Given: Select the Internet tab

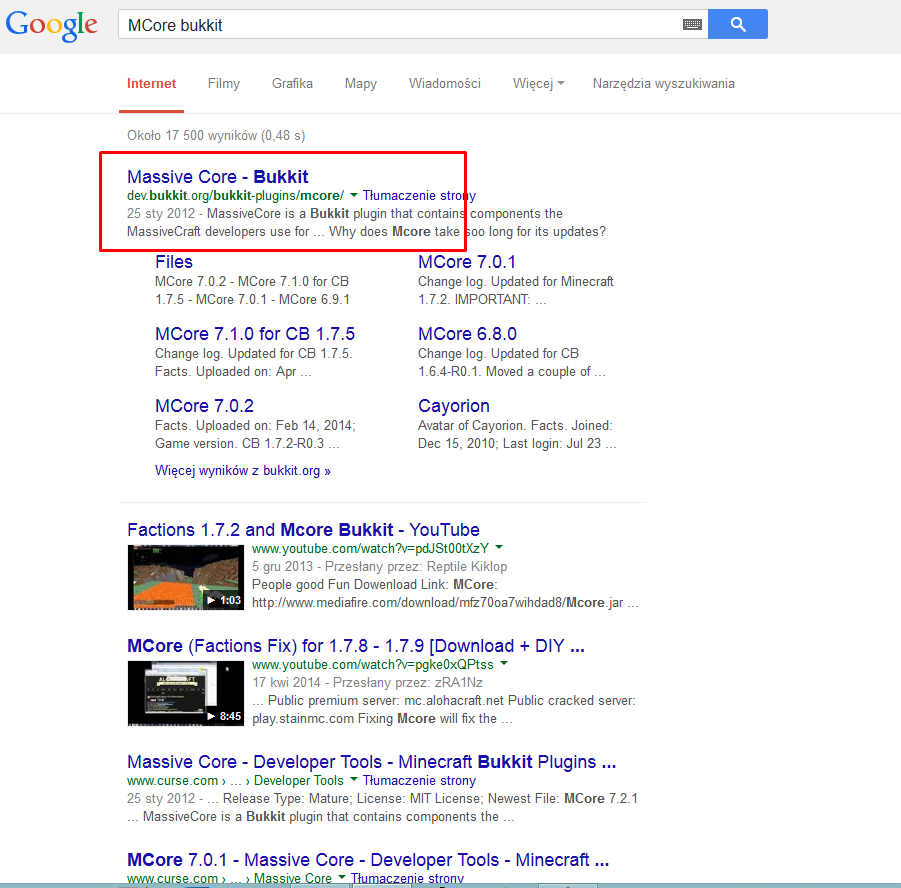Looking at the screenshot, I should (x=151, y=84).
